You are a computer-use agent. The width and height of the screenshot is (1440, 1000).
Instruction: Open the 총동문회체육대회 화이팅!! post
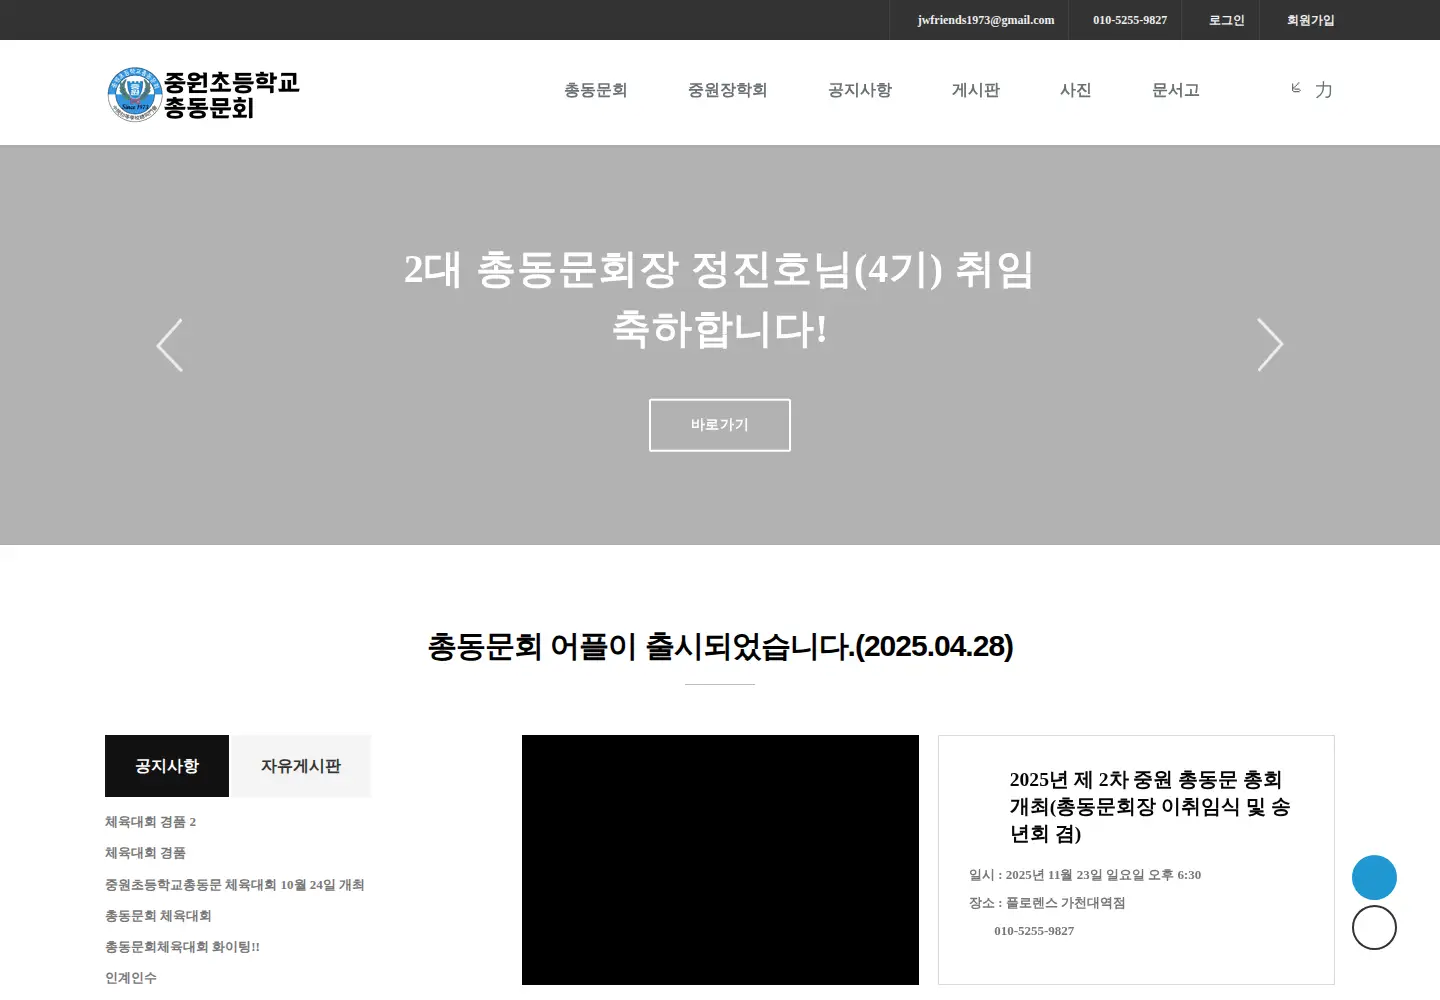pyautogui.click(x=183, y=947)
